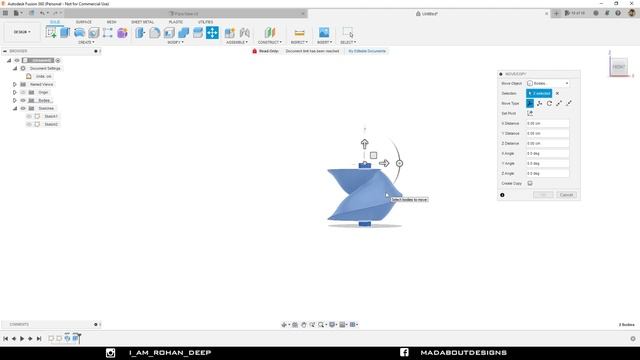Choose Point to Point move type
This screenshot has width=640, height=360.
[x=559, y=103]
